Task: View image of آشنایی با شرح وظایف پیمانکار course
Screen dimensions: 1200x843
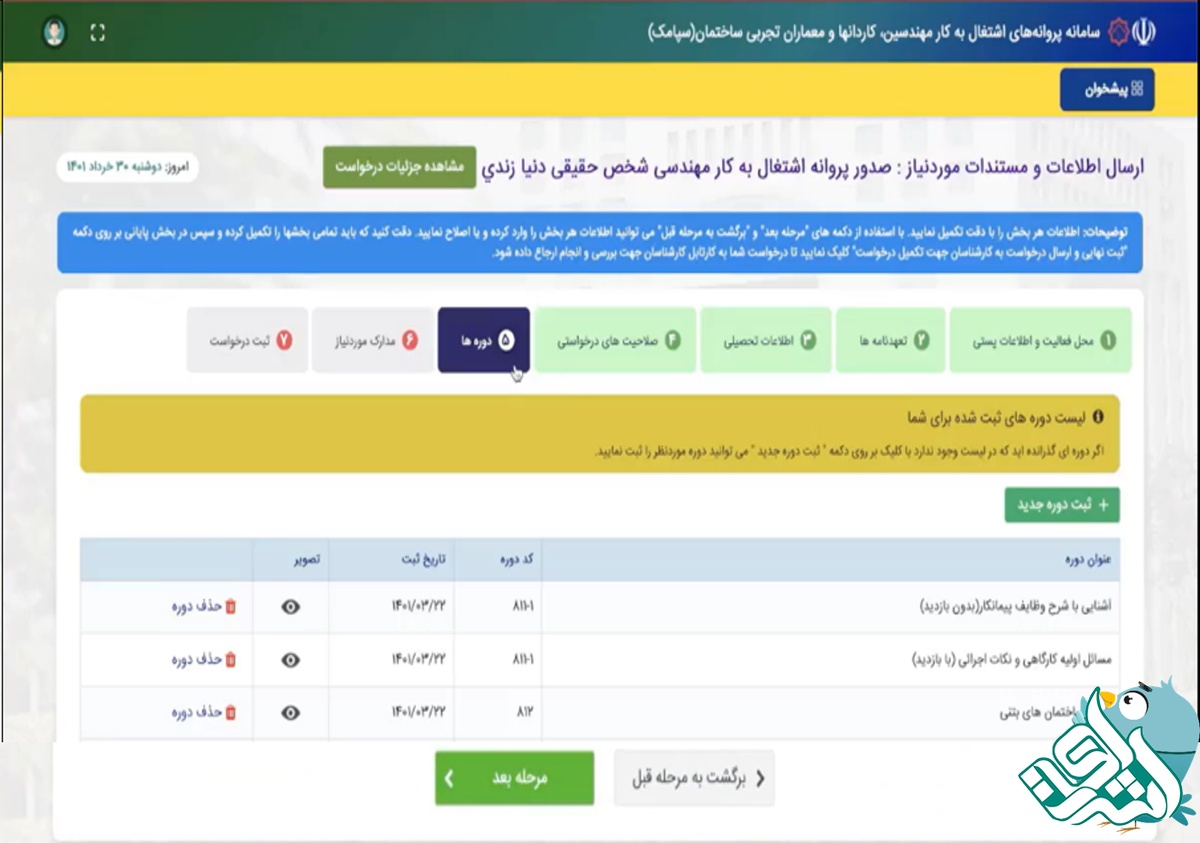Action: pyautogui.click(x=290, y=607)
